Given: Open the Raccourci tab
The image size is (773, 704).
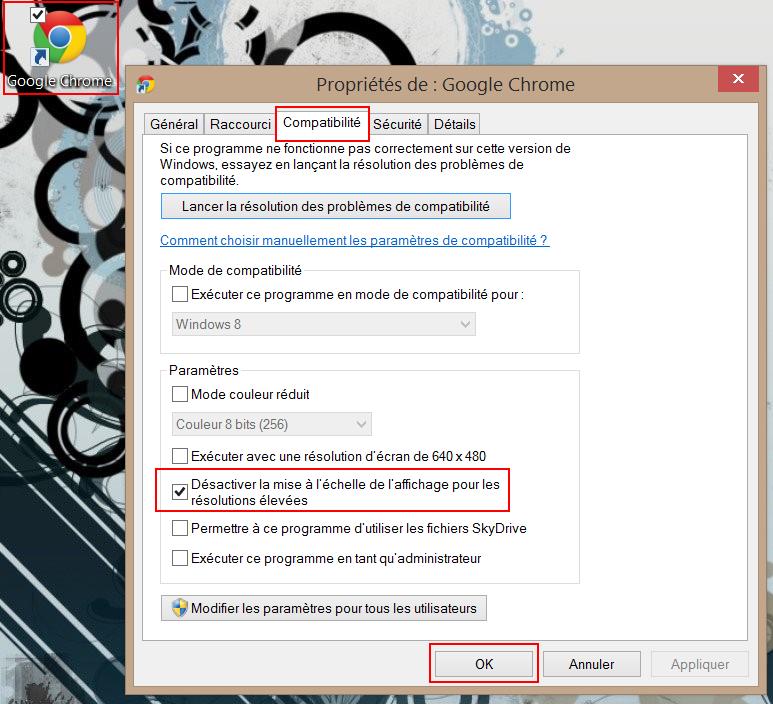Looking at the screenshot, I should pos(240,124).
